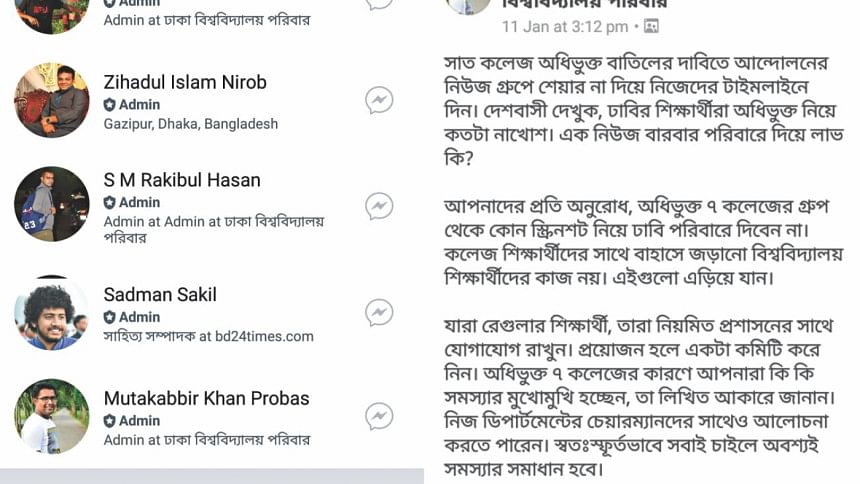The image size is (860, 484).
Task: Click Mutakabbir Khan Probas's profile picture
Action: pos(52,416)
